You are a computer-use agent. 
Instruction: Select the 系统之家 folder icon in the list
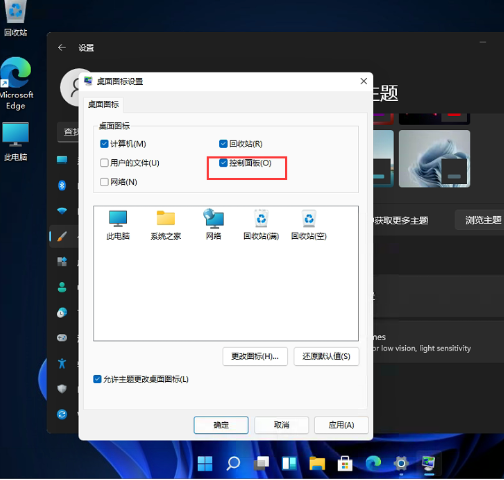(166, 225)
